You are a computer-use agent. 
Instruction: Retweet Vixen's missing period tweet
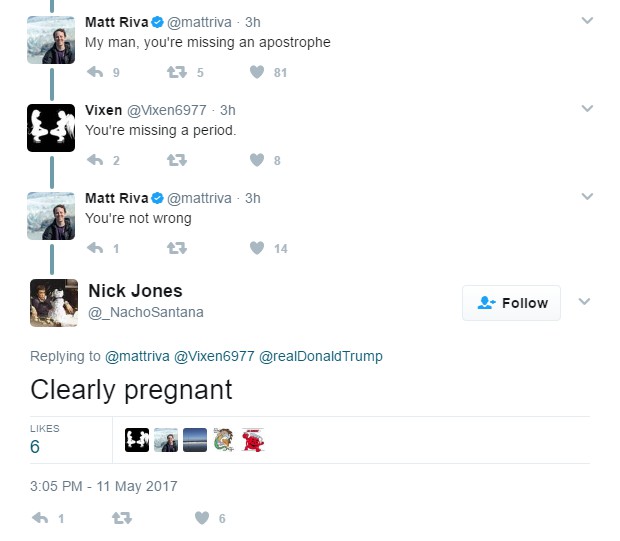(176, 160)
